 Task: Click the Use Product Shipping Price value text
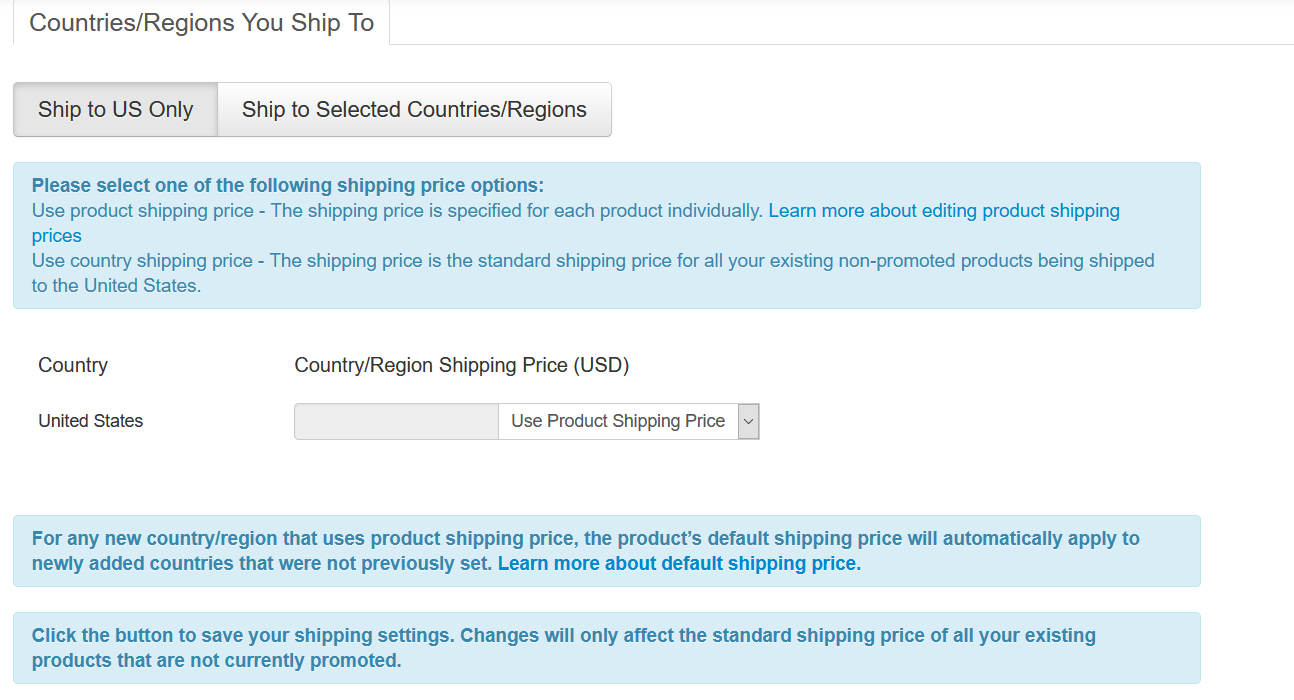click(x=616, y=421)
